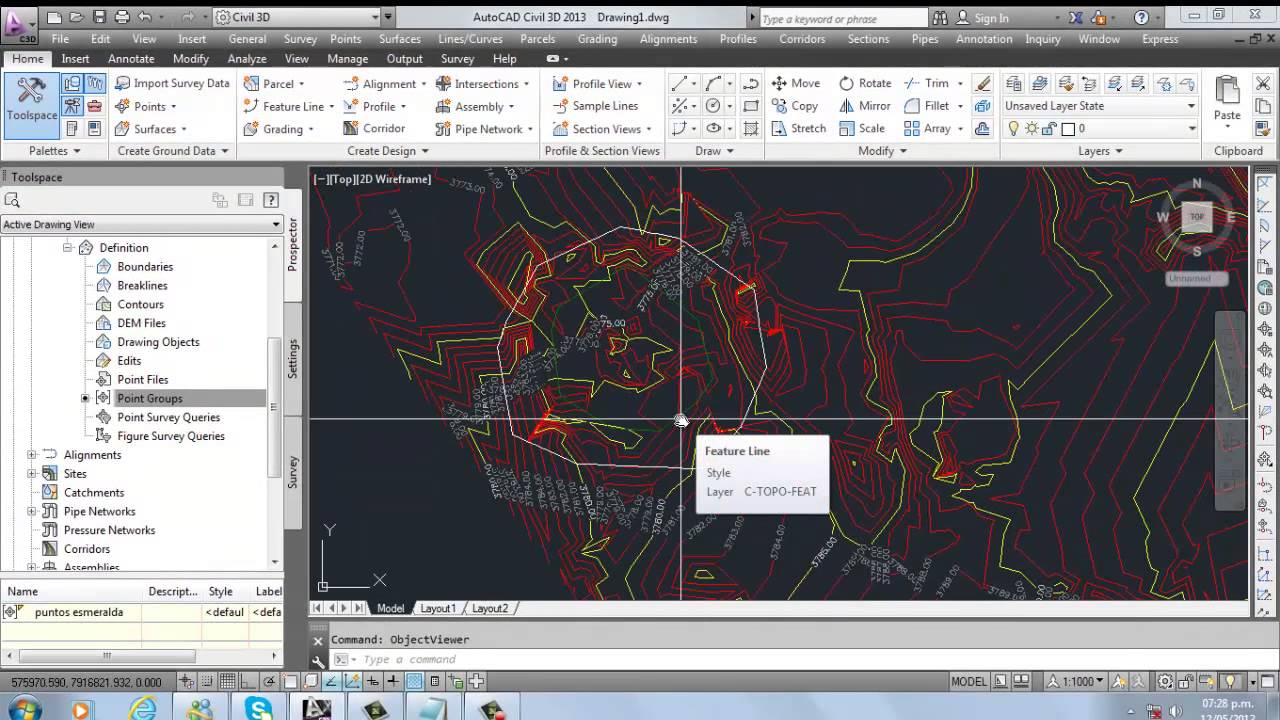1280x720 pixels.
Task: Expand the Alignments tree node
Action: (32, 455)
